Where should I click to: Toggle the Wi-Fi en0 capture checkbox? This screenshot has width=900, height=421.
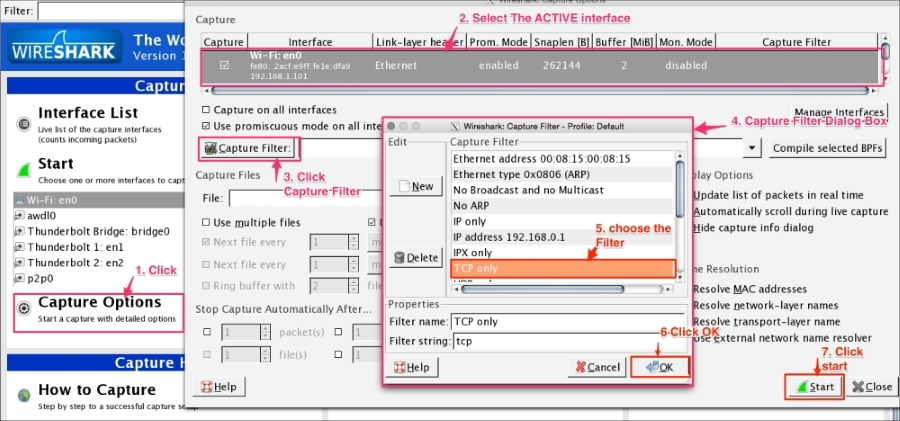click(224, 65)
